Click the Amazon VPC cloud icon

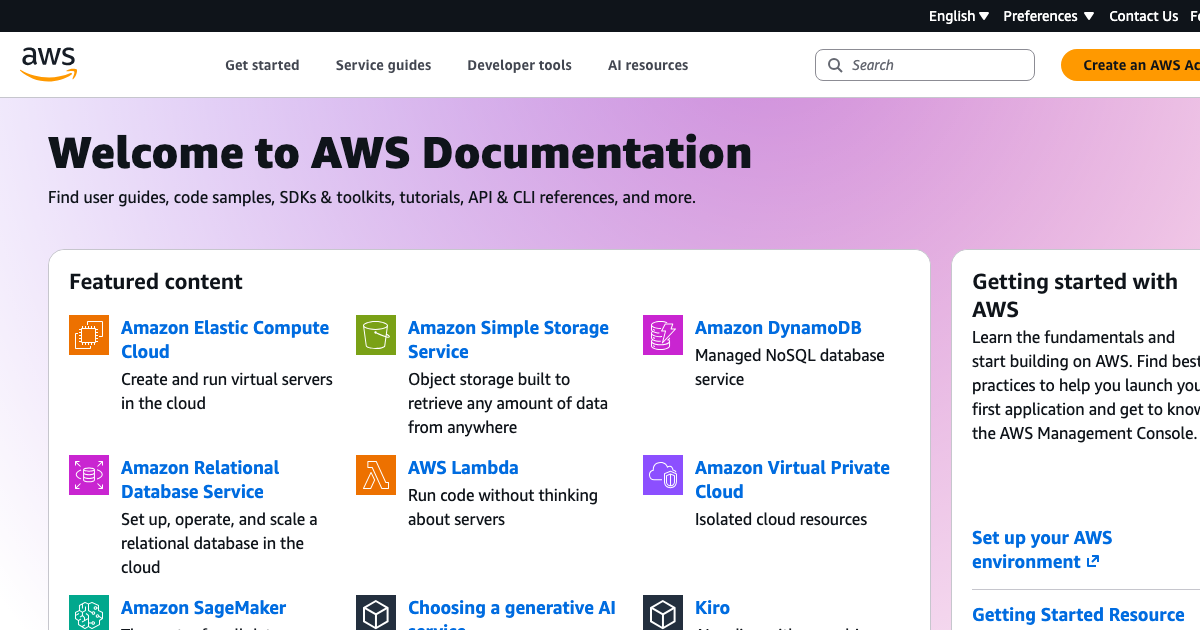coord(662,475)
